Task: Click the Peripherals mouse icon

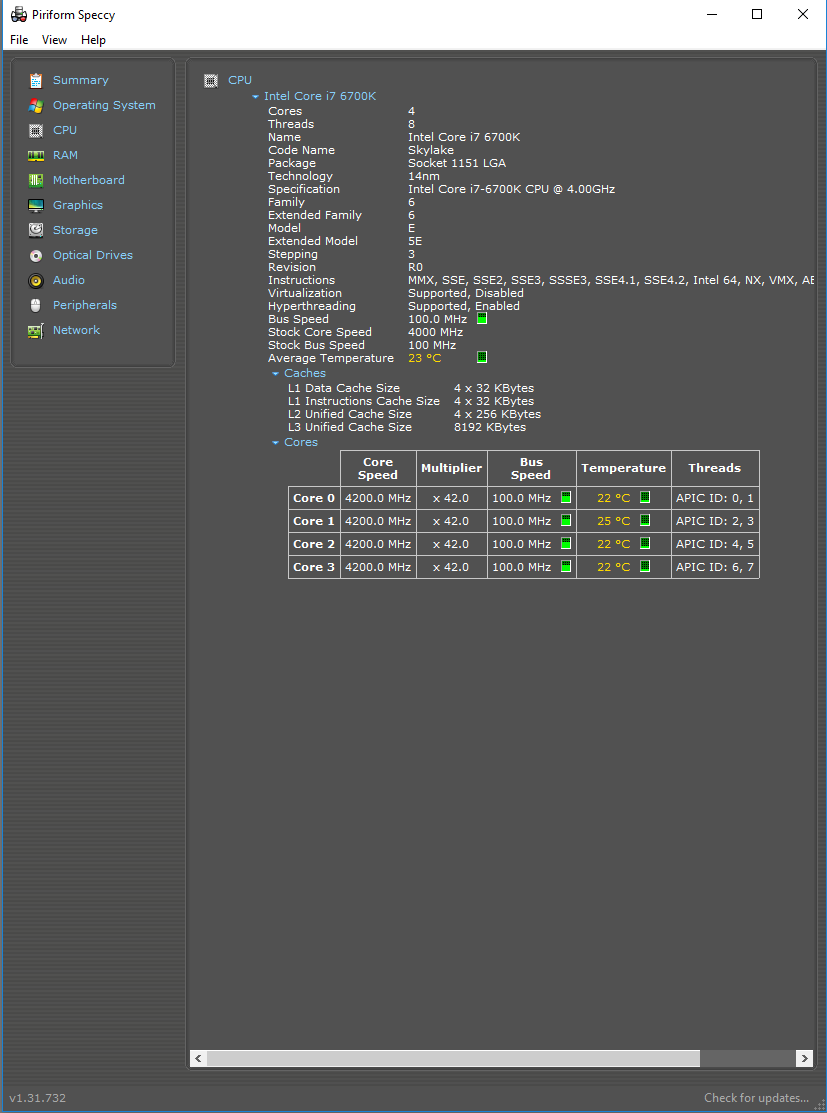Action: 36,305
